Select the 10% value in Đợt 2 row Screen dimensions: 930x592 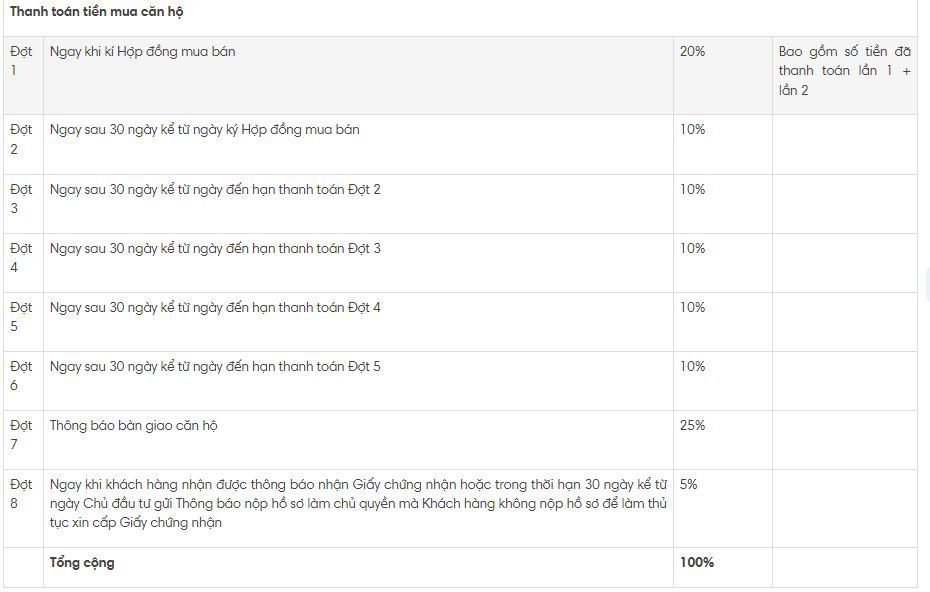692,129
